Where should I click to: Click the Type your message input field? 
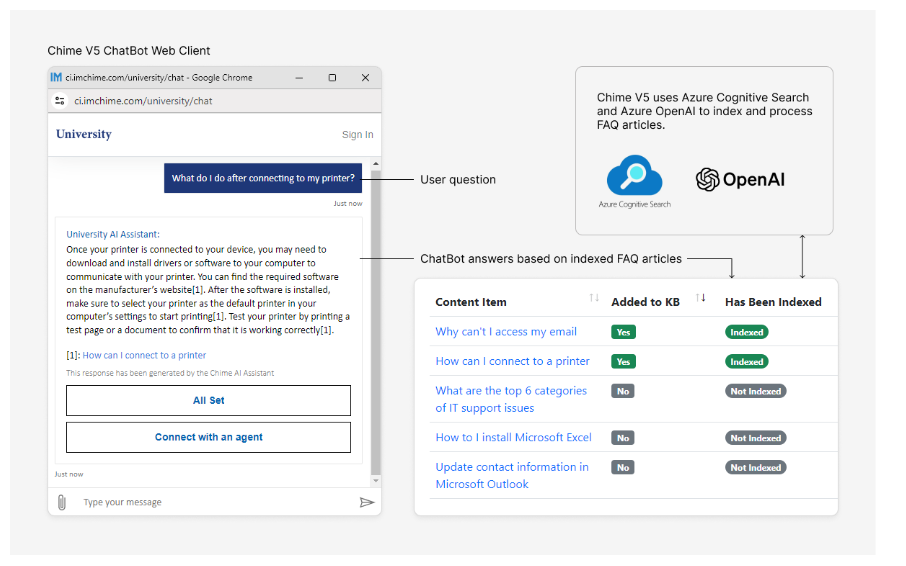(210, 502)
